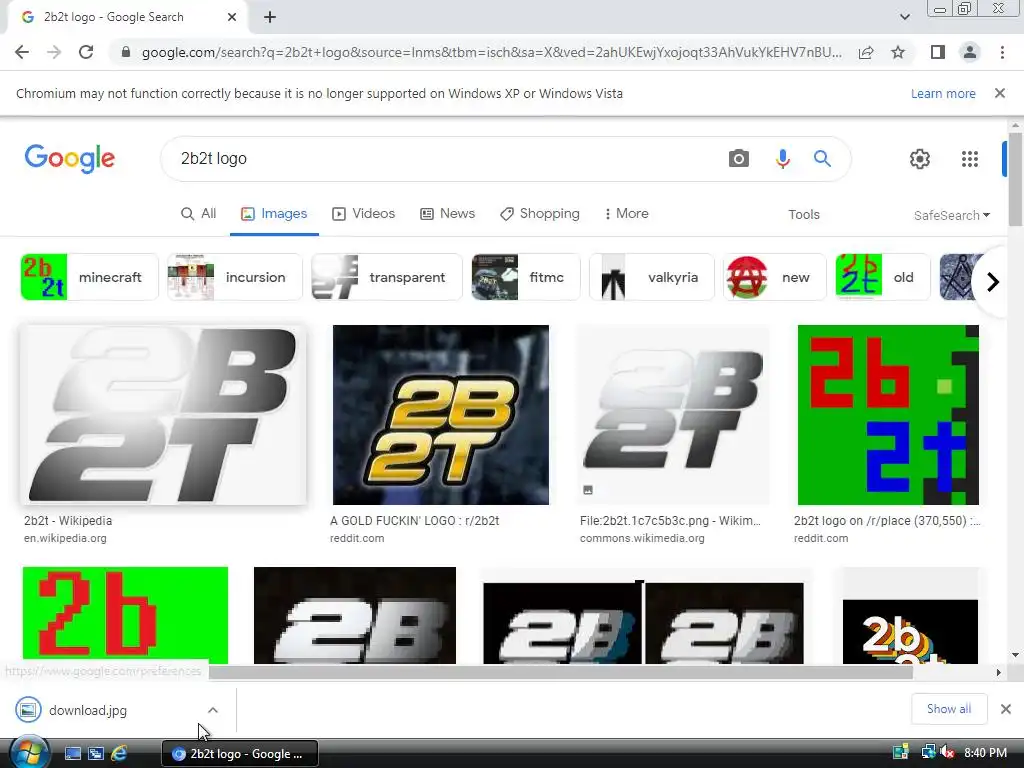The width and height of the screenshot is (1024, 768).
Task: Click the Show Desktop quick launch icon
Action: click(x=72, y=754)
